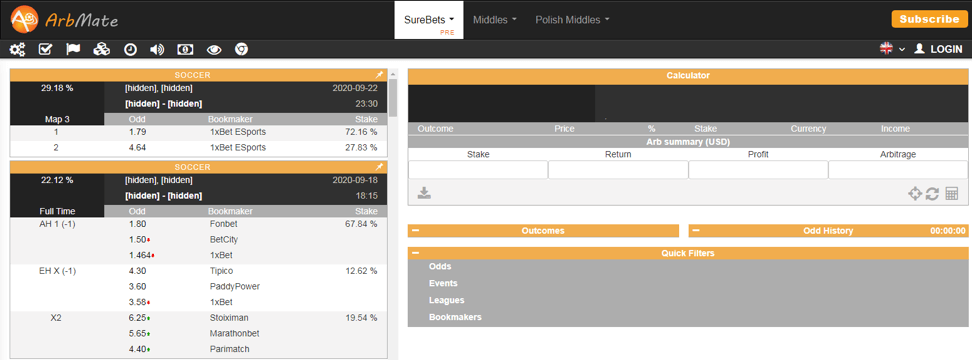Click the small calculator grid icon

pos(952,194)
